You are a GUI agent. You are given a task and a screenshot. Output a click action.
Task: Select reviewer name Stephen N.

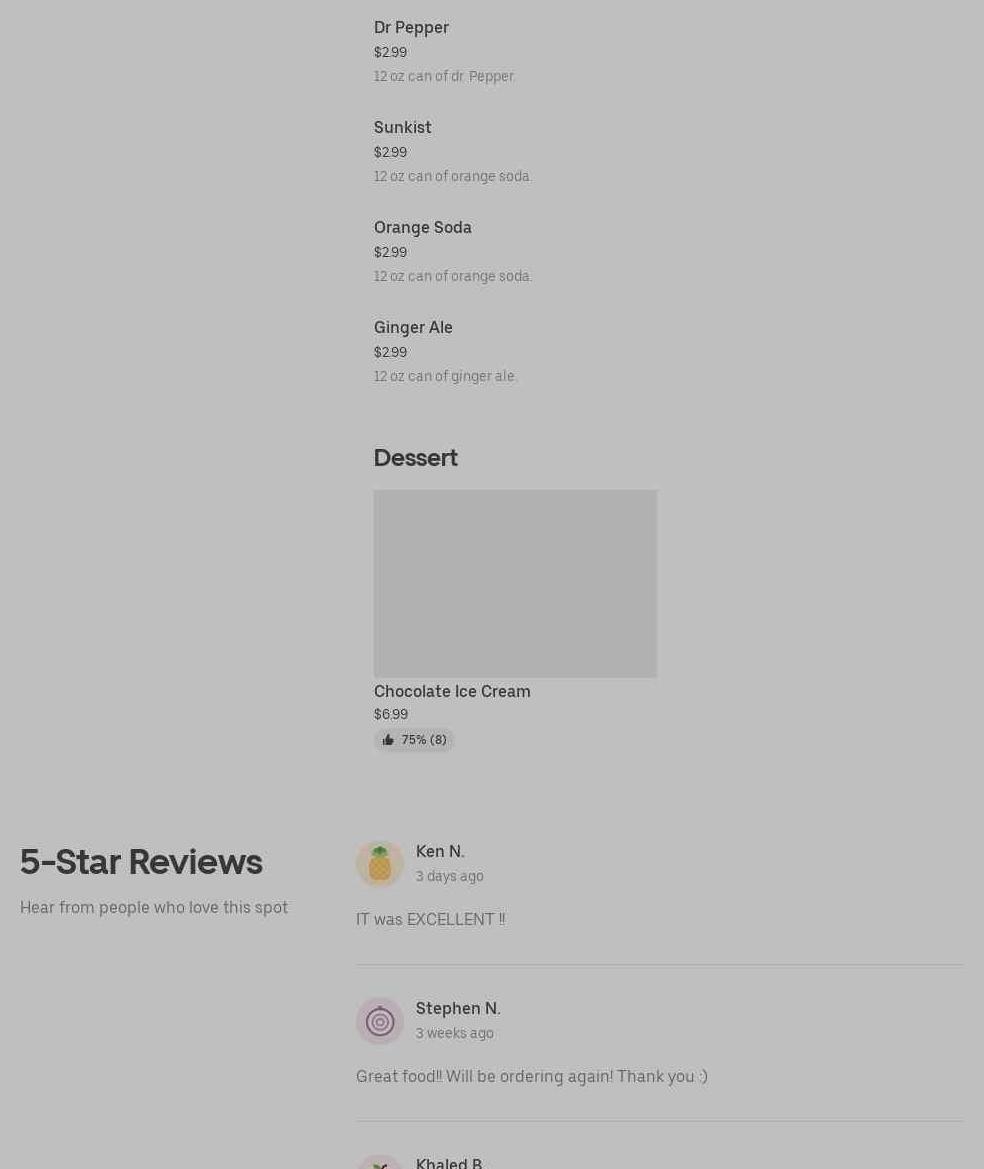pyautogui.click(x=458, y=1009)
